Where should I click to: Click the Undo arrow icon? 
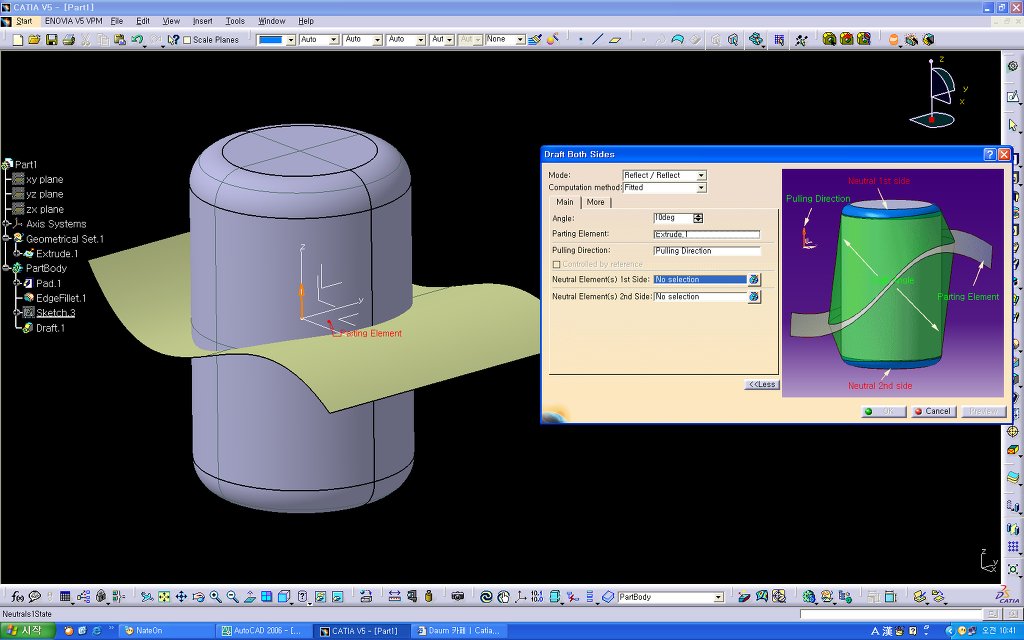tap(137, 40)
